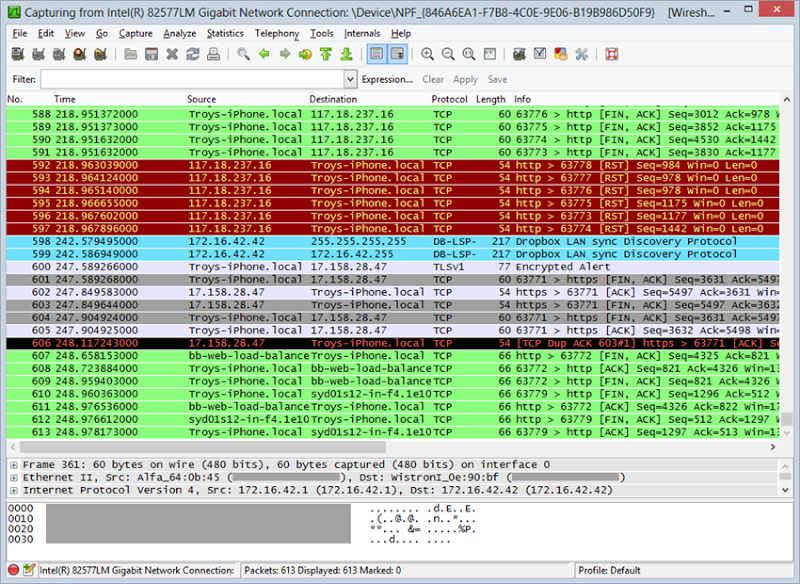Open the Capture Options icon

click(39, 54)
